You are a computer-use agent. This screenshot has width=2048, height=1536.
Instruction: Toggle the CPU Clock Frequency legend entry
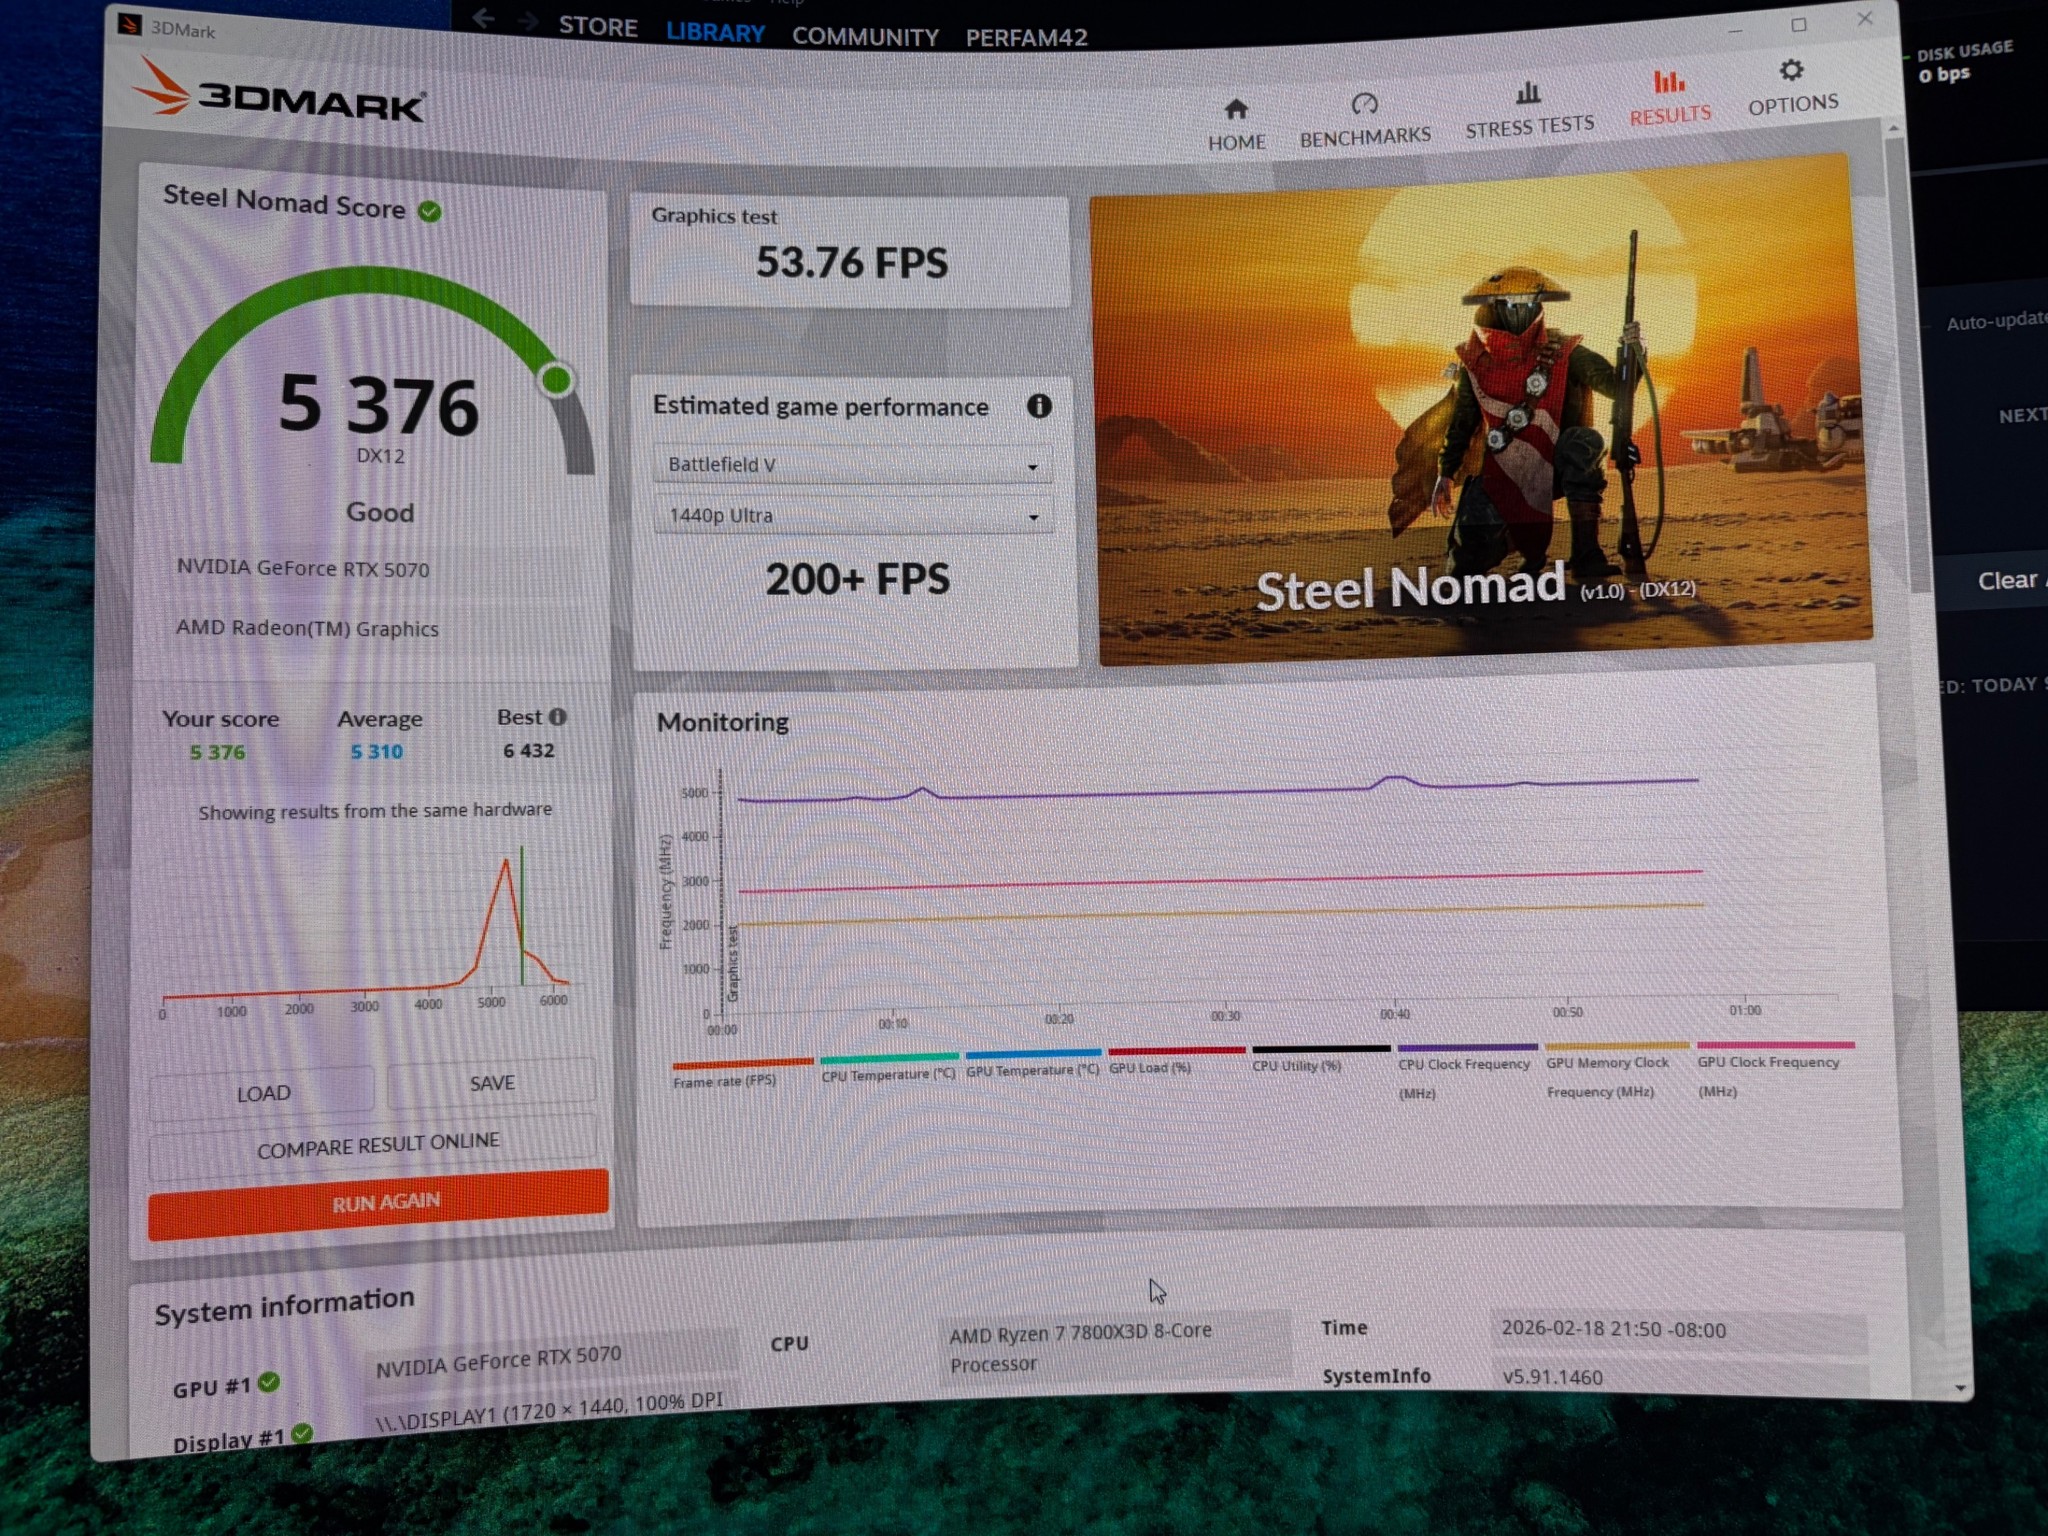1465,1072
